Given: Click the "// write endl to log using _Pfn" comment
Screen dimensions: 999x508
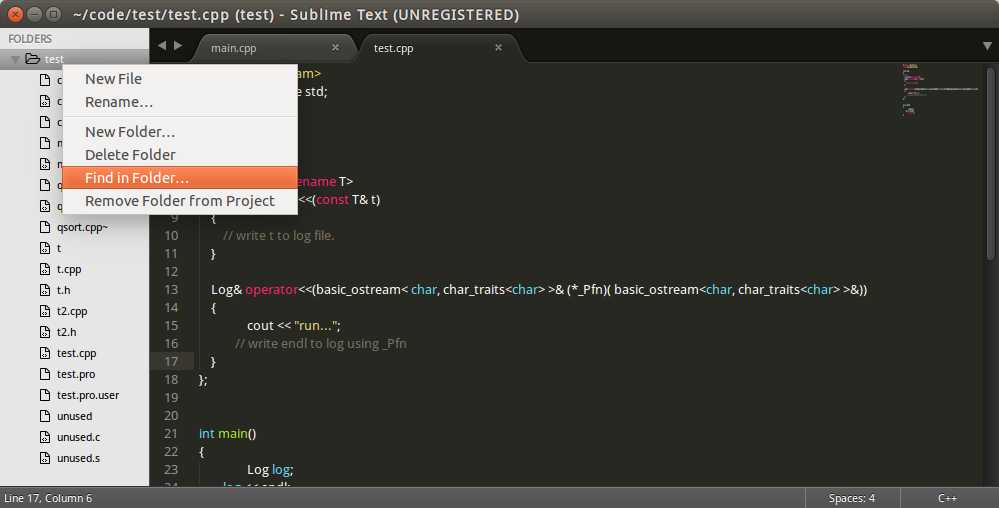Looking at the screenshot, I should 320,344.
